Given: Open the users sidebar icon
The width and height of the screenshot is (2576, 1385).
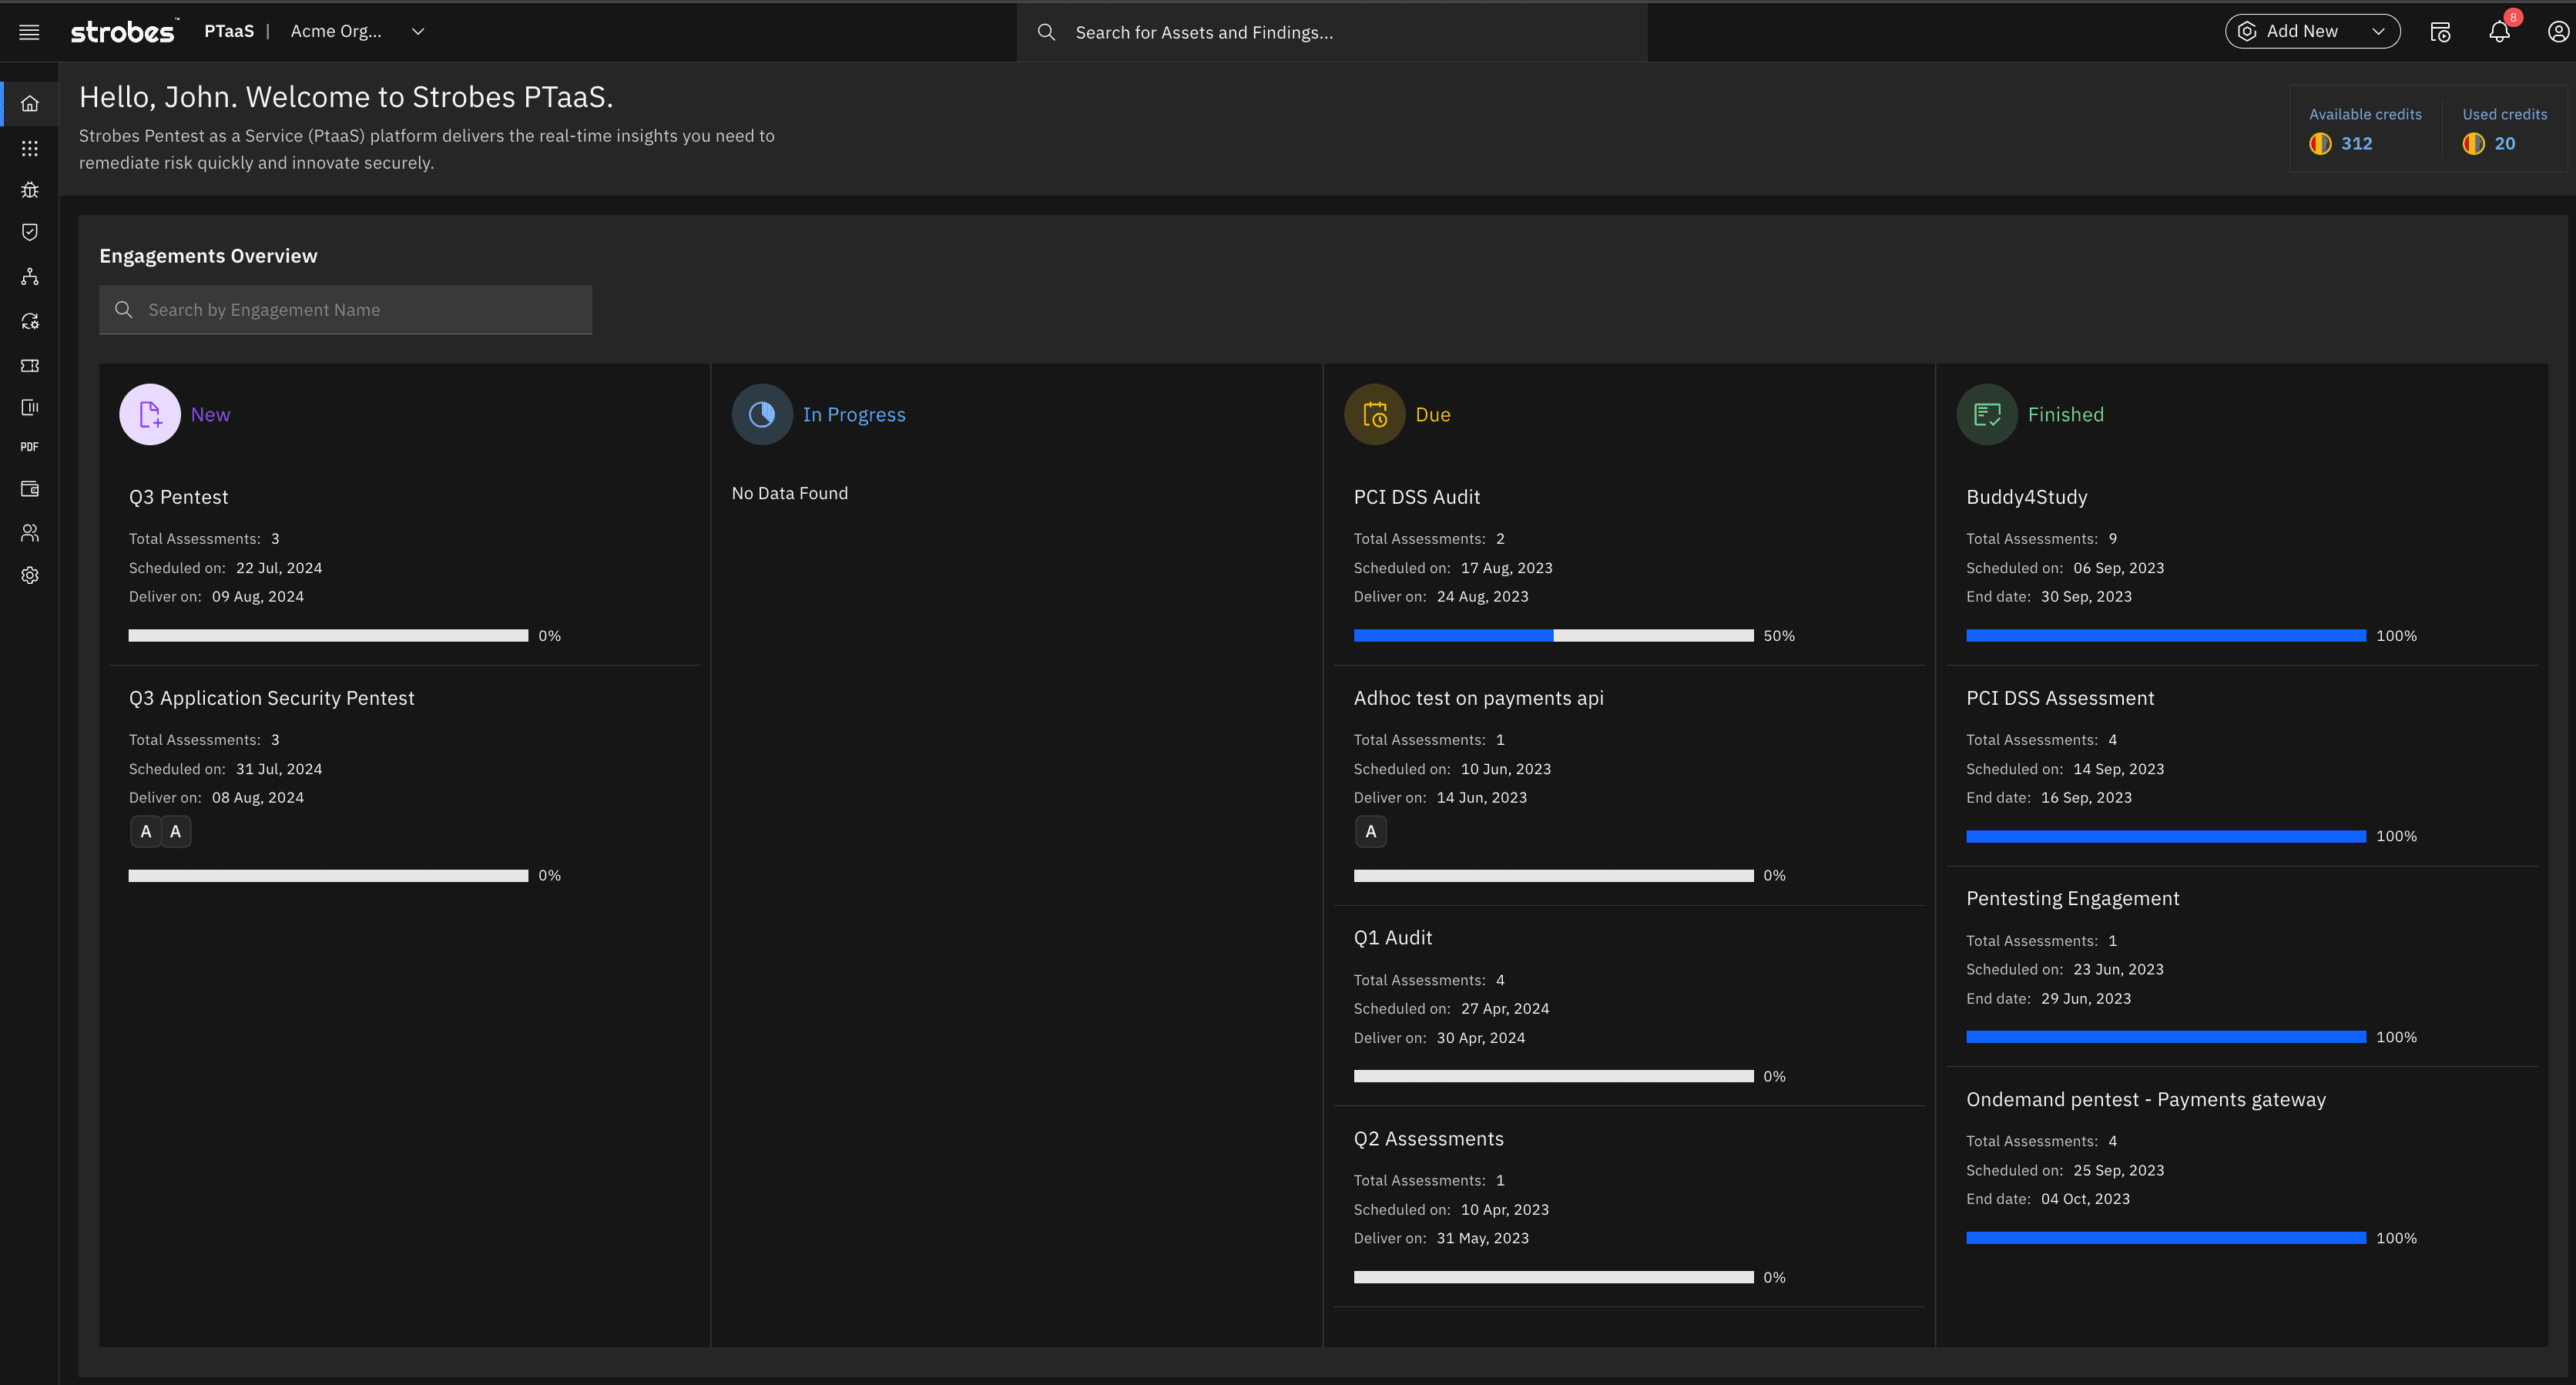Looking at the screenshot, I should [30, 533].
